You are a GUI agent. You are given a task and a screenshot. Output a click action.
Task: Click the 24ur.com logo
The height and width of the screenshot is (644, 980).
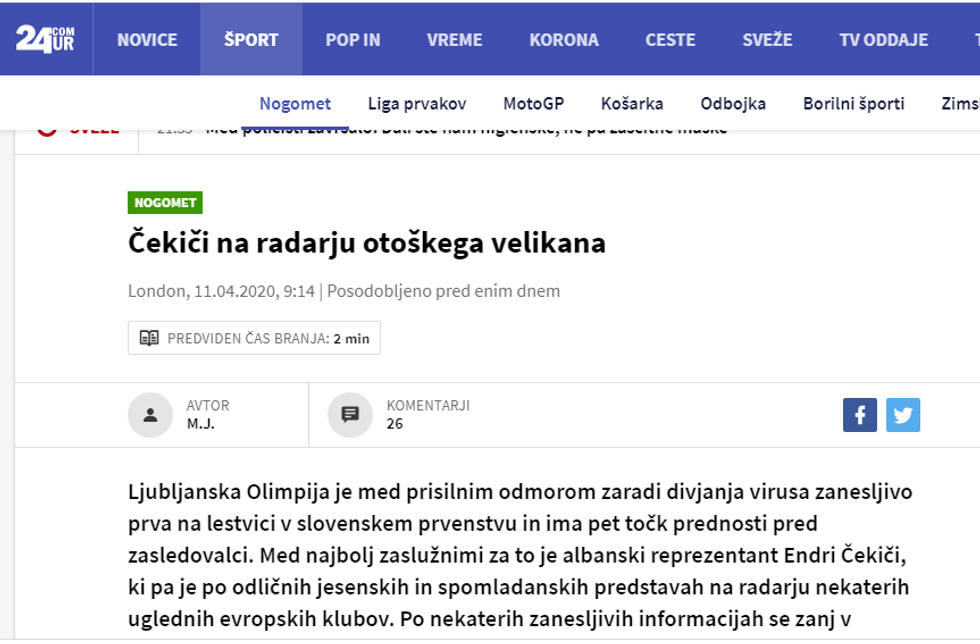coord(45,38)
